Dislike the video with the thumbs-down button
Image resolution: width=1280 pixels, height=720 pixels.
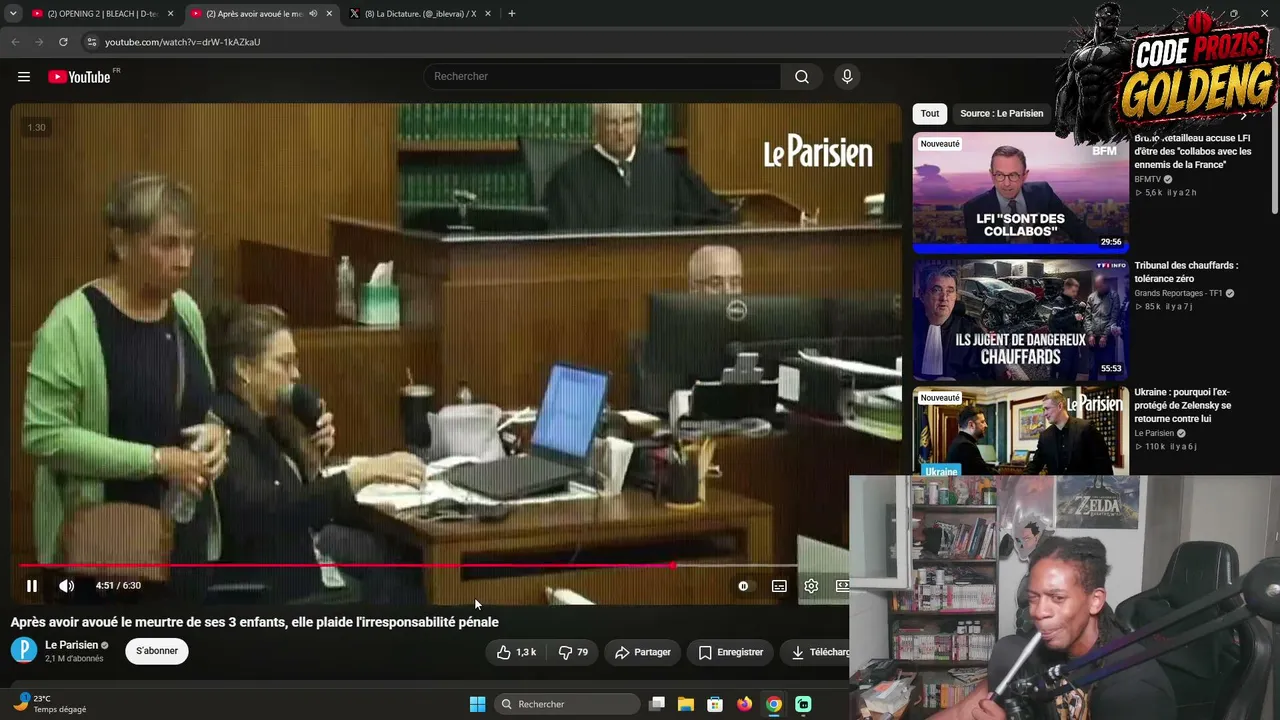click(x=573, y=652)
